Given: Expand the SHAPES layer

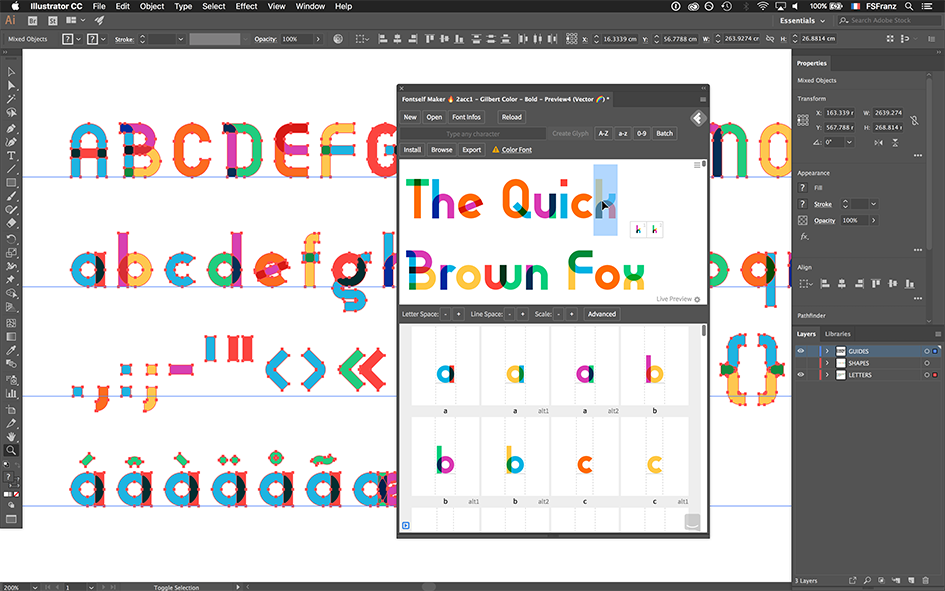Looking at the screenshot, I should (827, 363).
